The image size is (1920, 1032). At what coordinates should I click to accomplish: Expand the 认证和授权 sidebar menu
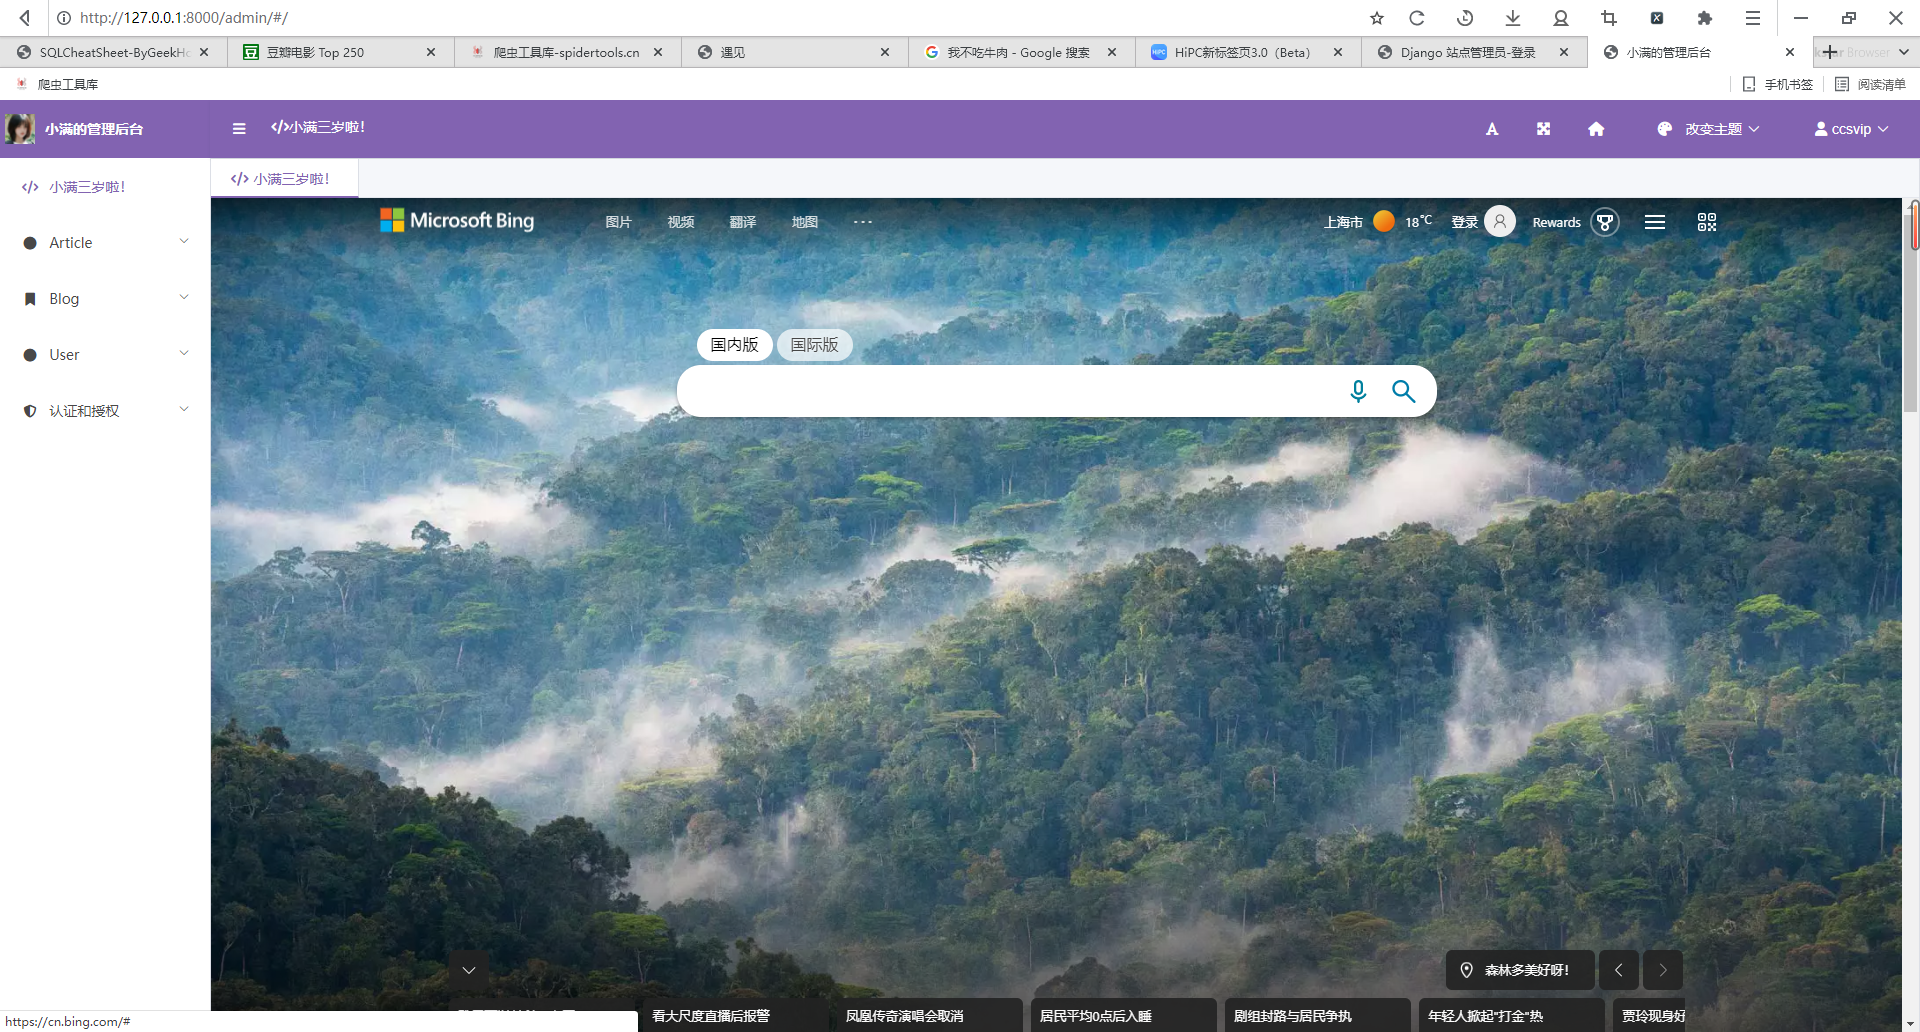pyautogui.click(x=105, y=411)
